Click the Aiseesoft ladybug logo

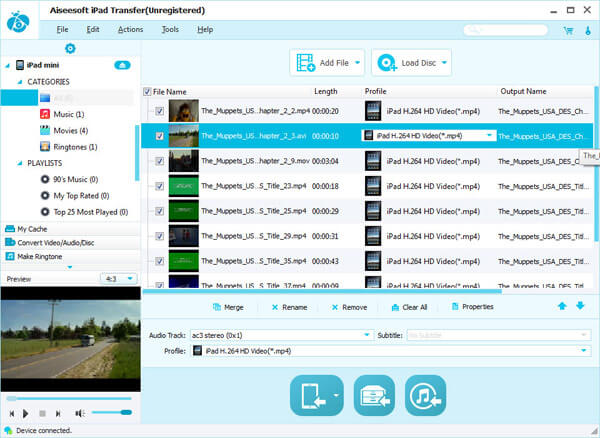point(18,21)
